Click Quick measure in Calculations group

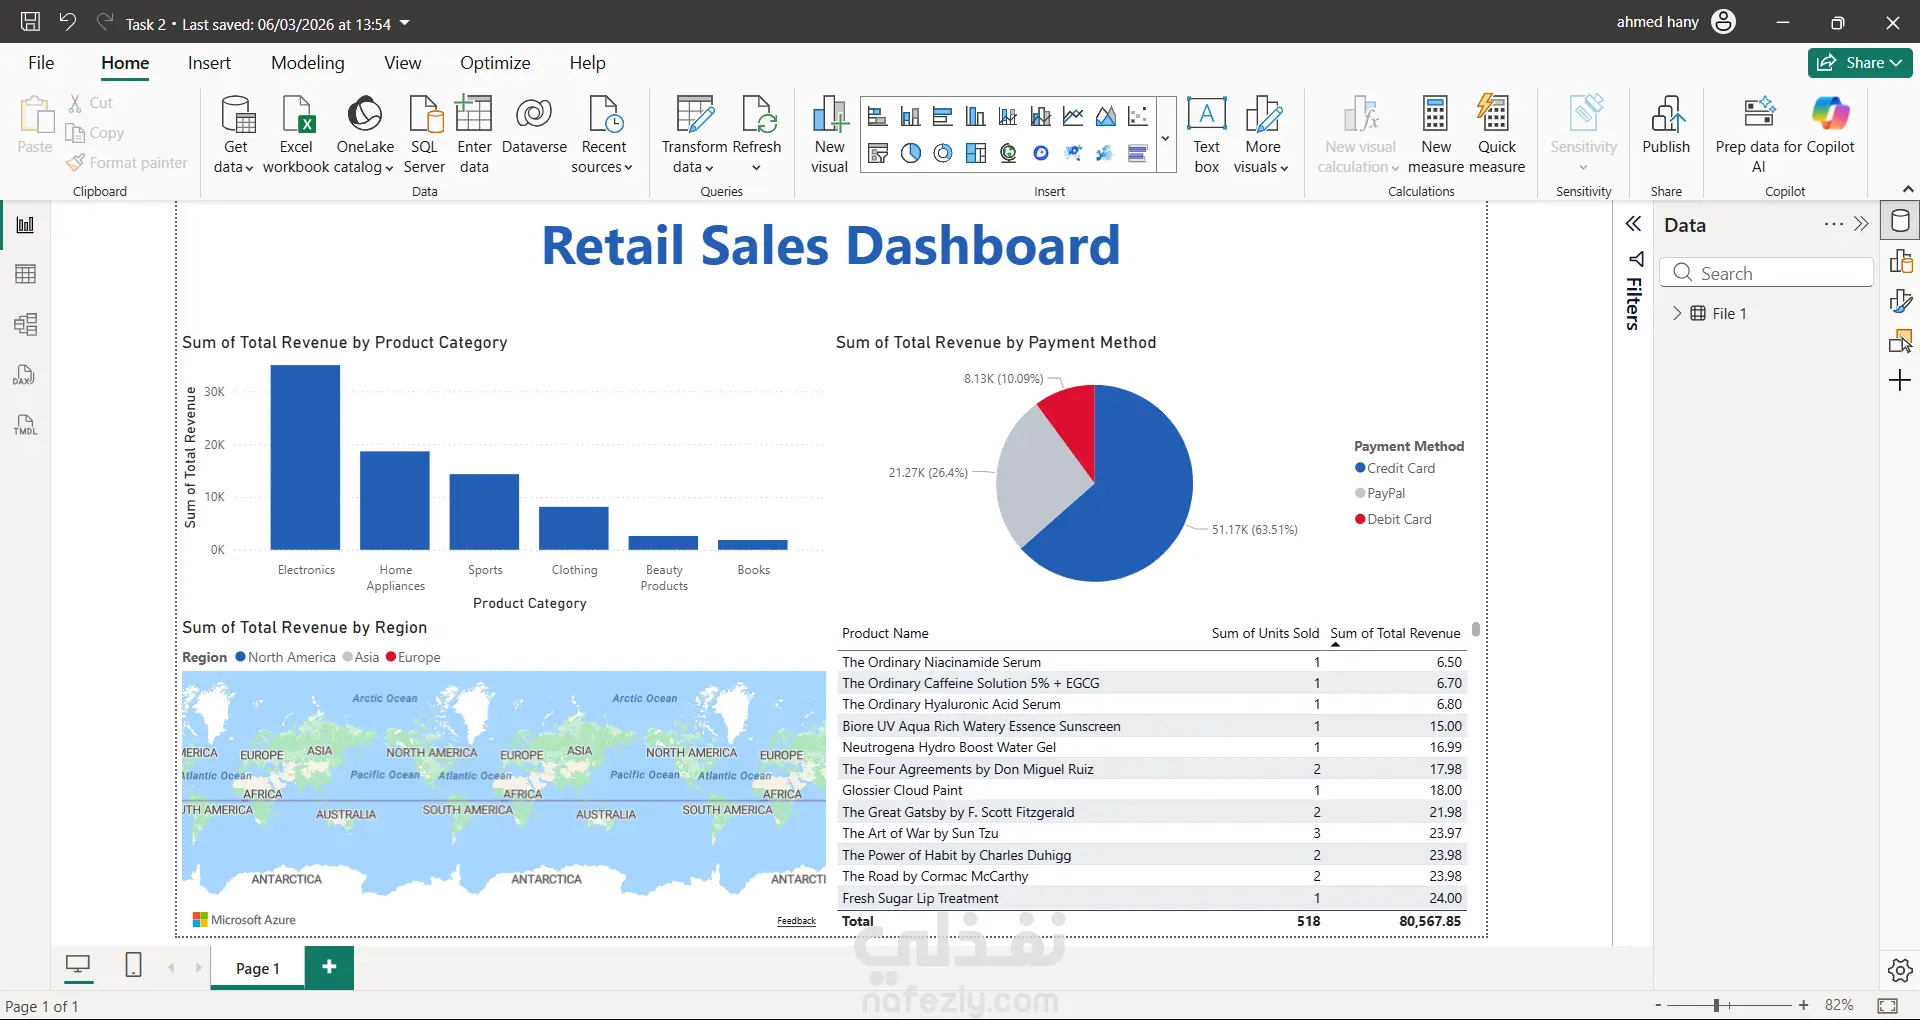(x=1497, y=135)
